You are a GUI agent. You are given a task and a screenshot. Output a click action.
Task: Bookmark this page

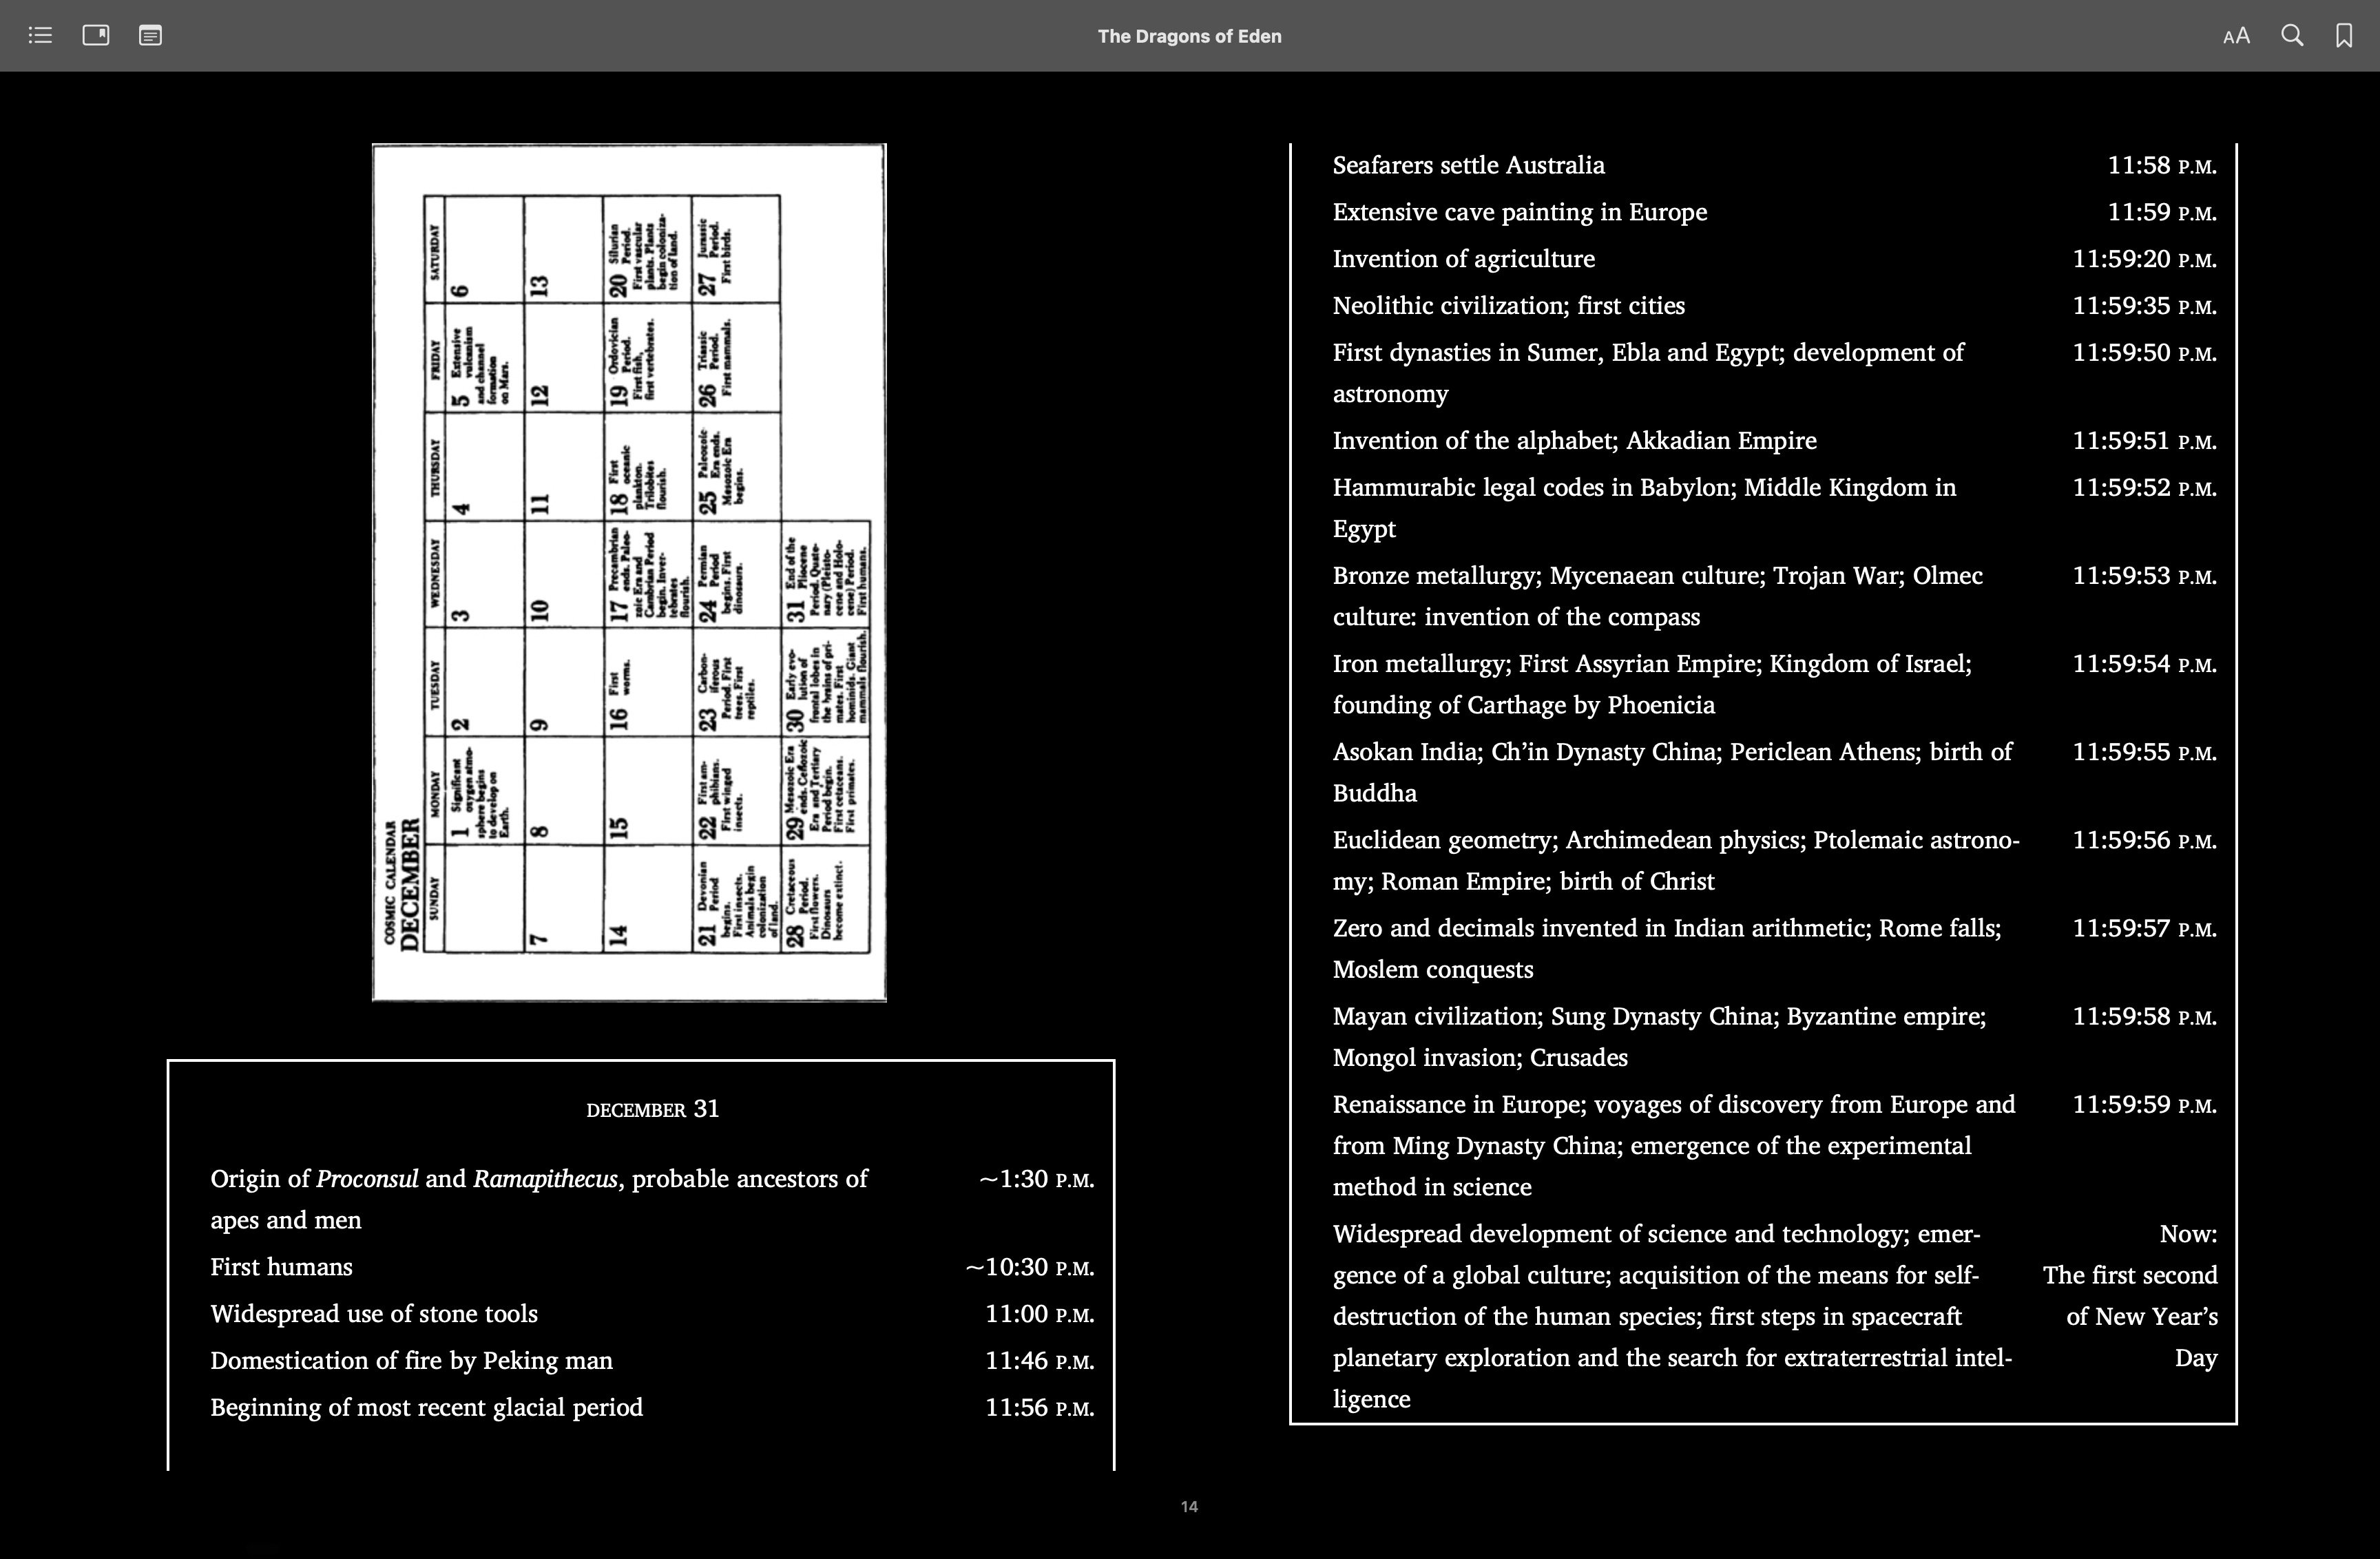coord(2344,36)
